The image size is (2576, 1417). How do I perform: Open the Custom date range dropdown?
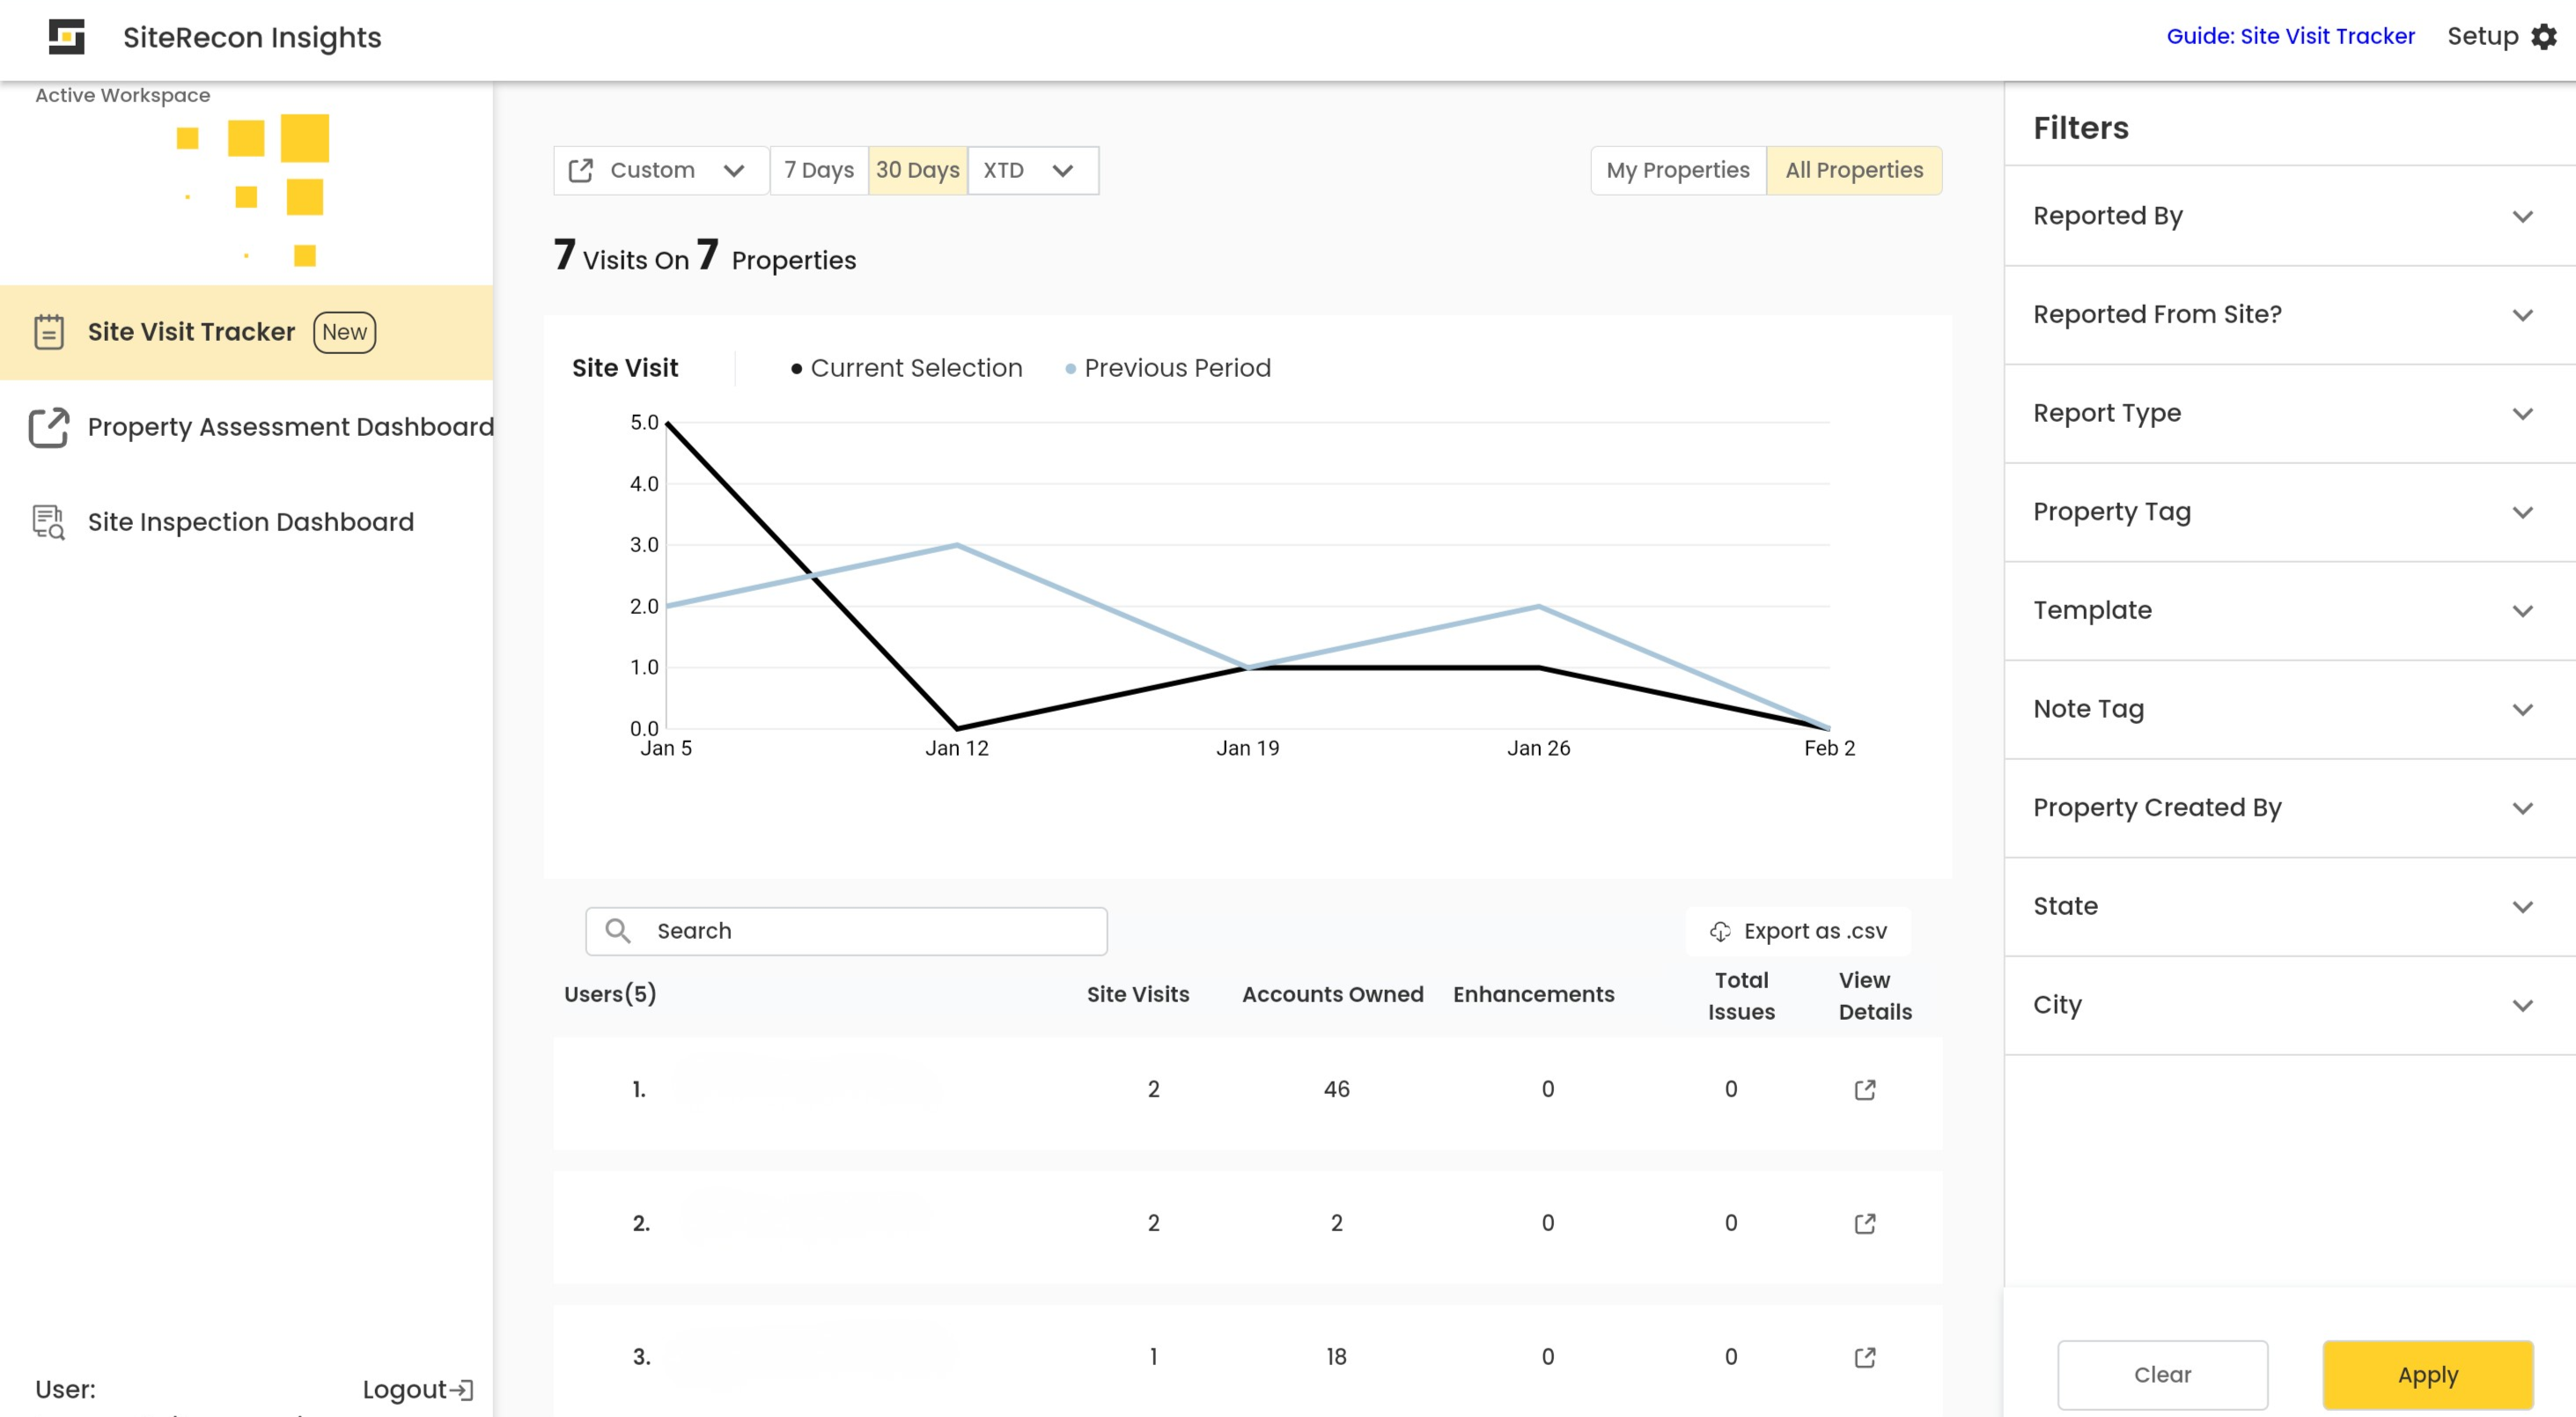[660, 170]
